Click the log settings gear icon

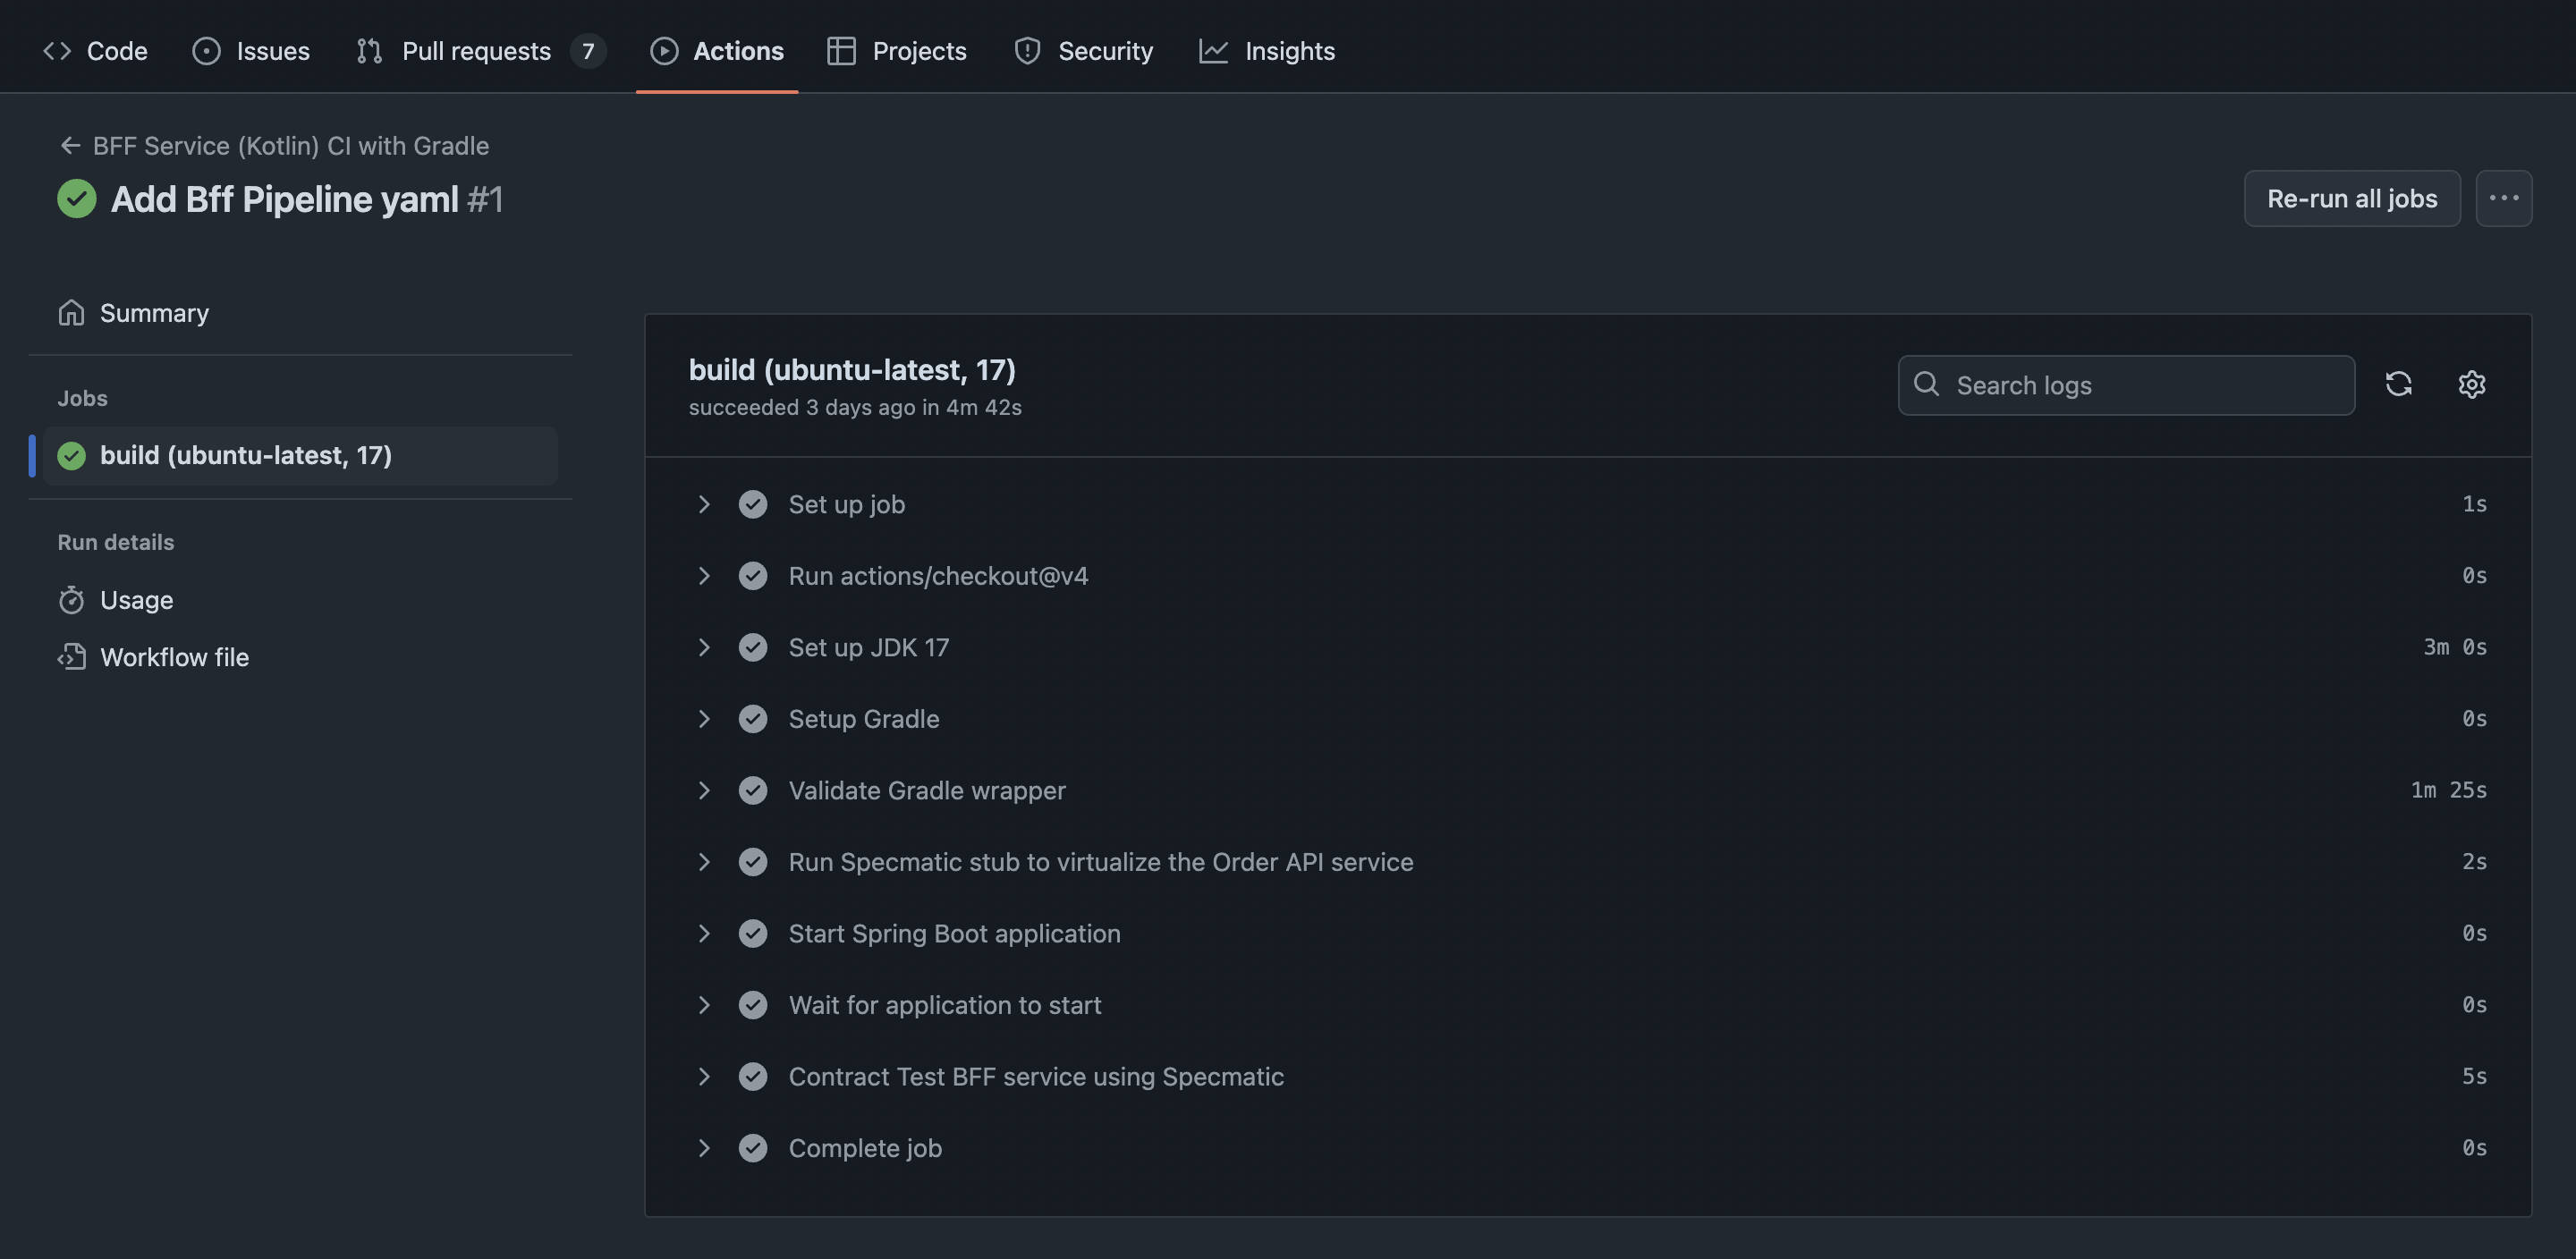pyautogui.click(x=2471, y=385)
